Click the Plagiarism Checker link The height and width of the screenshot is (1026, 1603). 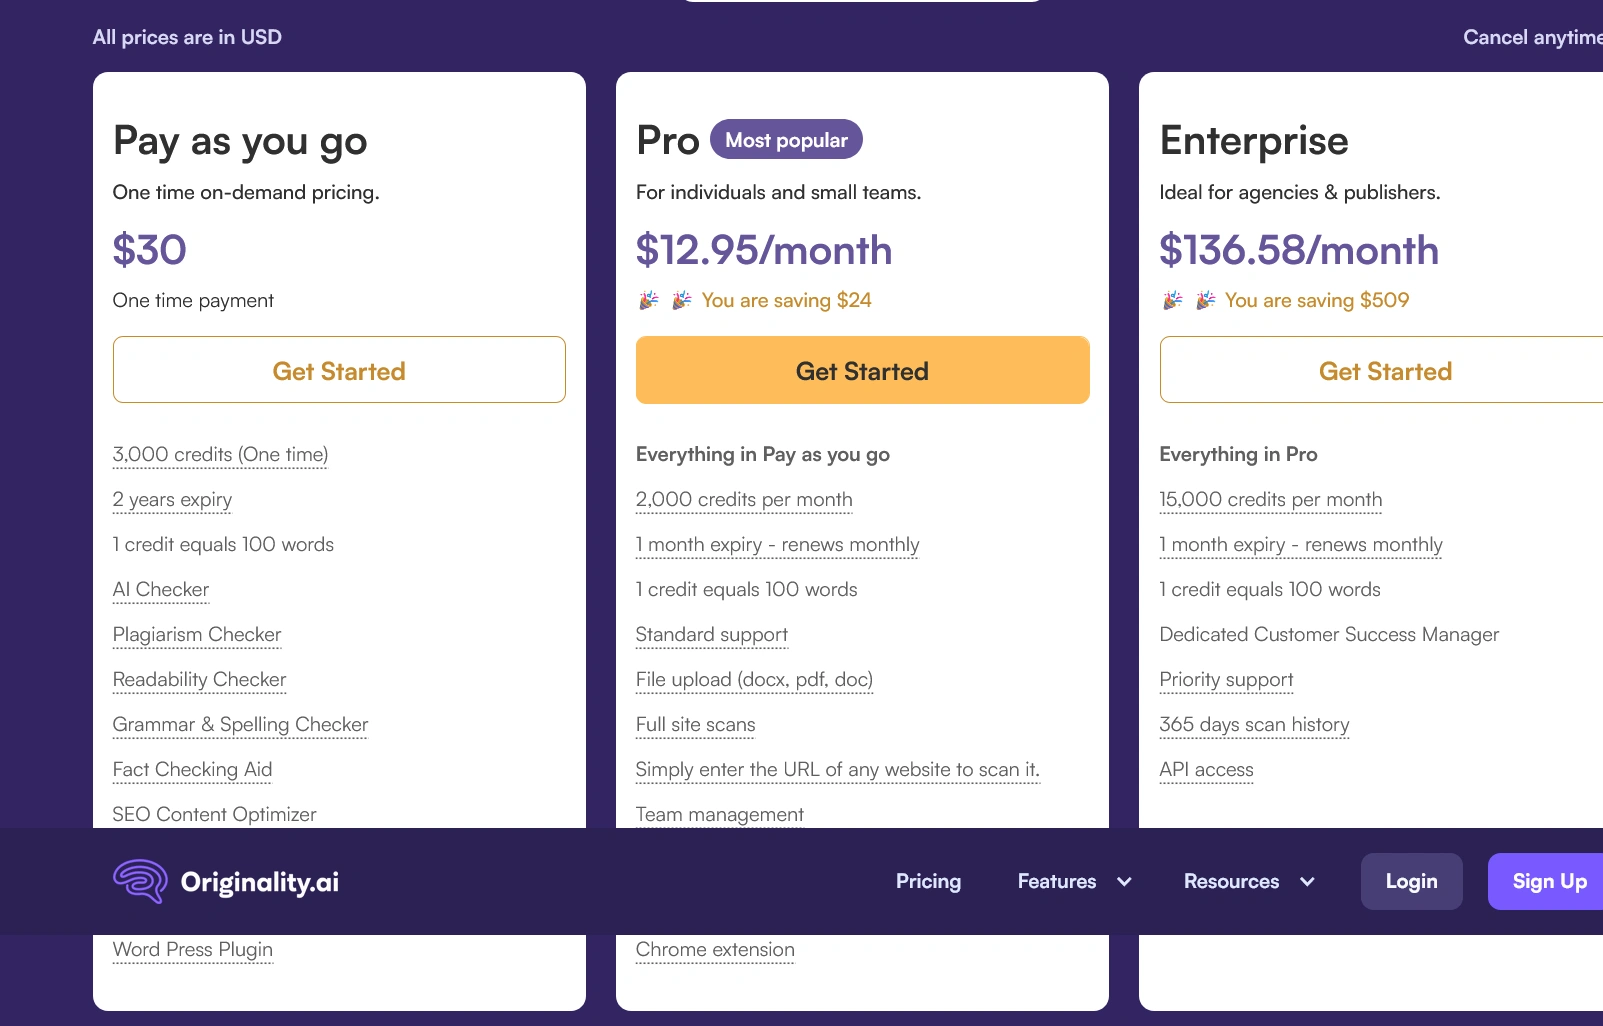(196, 634)
